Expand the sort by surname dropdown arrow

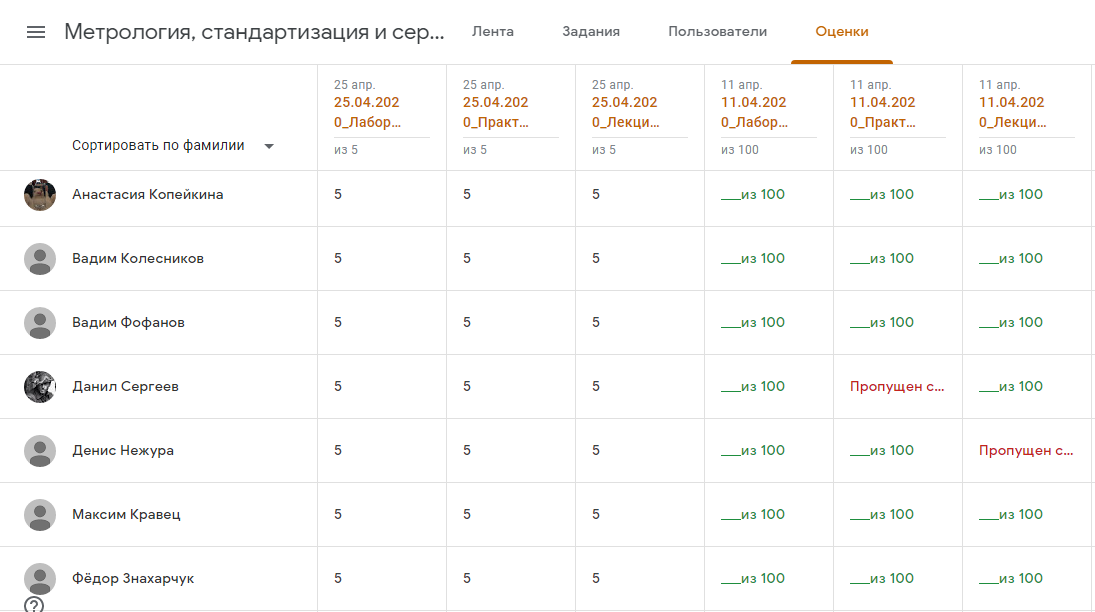269,146
